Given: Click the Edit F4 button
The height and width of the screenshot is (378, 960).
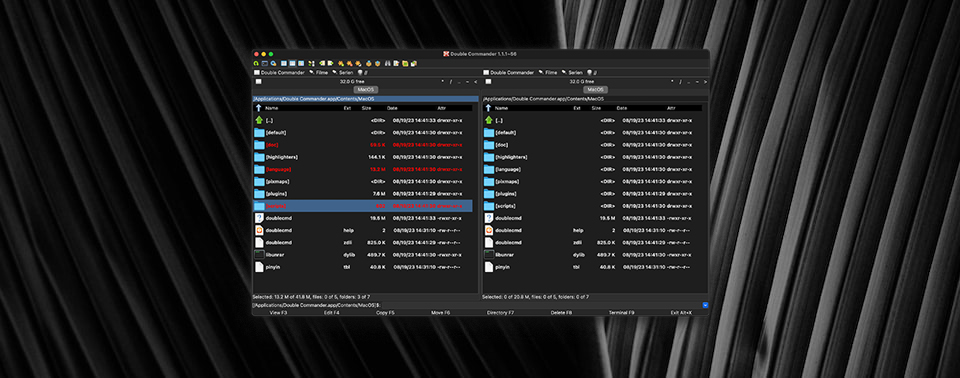Looking at the screenshot, I should click(331, 312).
